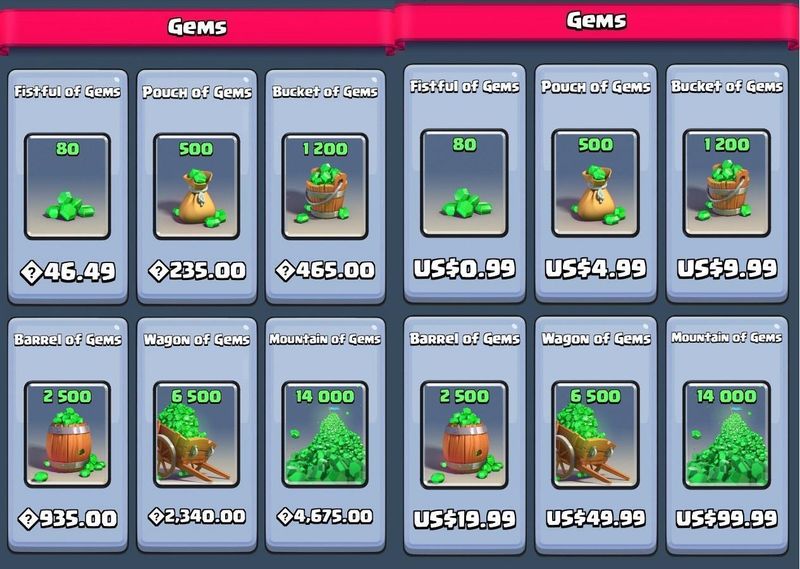Select the gem mountain image priced US$99.99
Image resolution: width=800 pixels, height=569 pixels.
point(727,435)
